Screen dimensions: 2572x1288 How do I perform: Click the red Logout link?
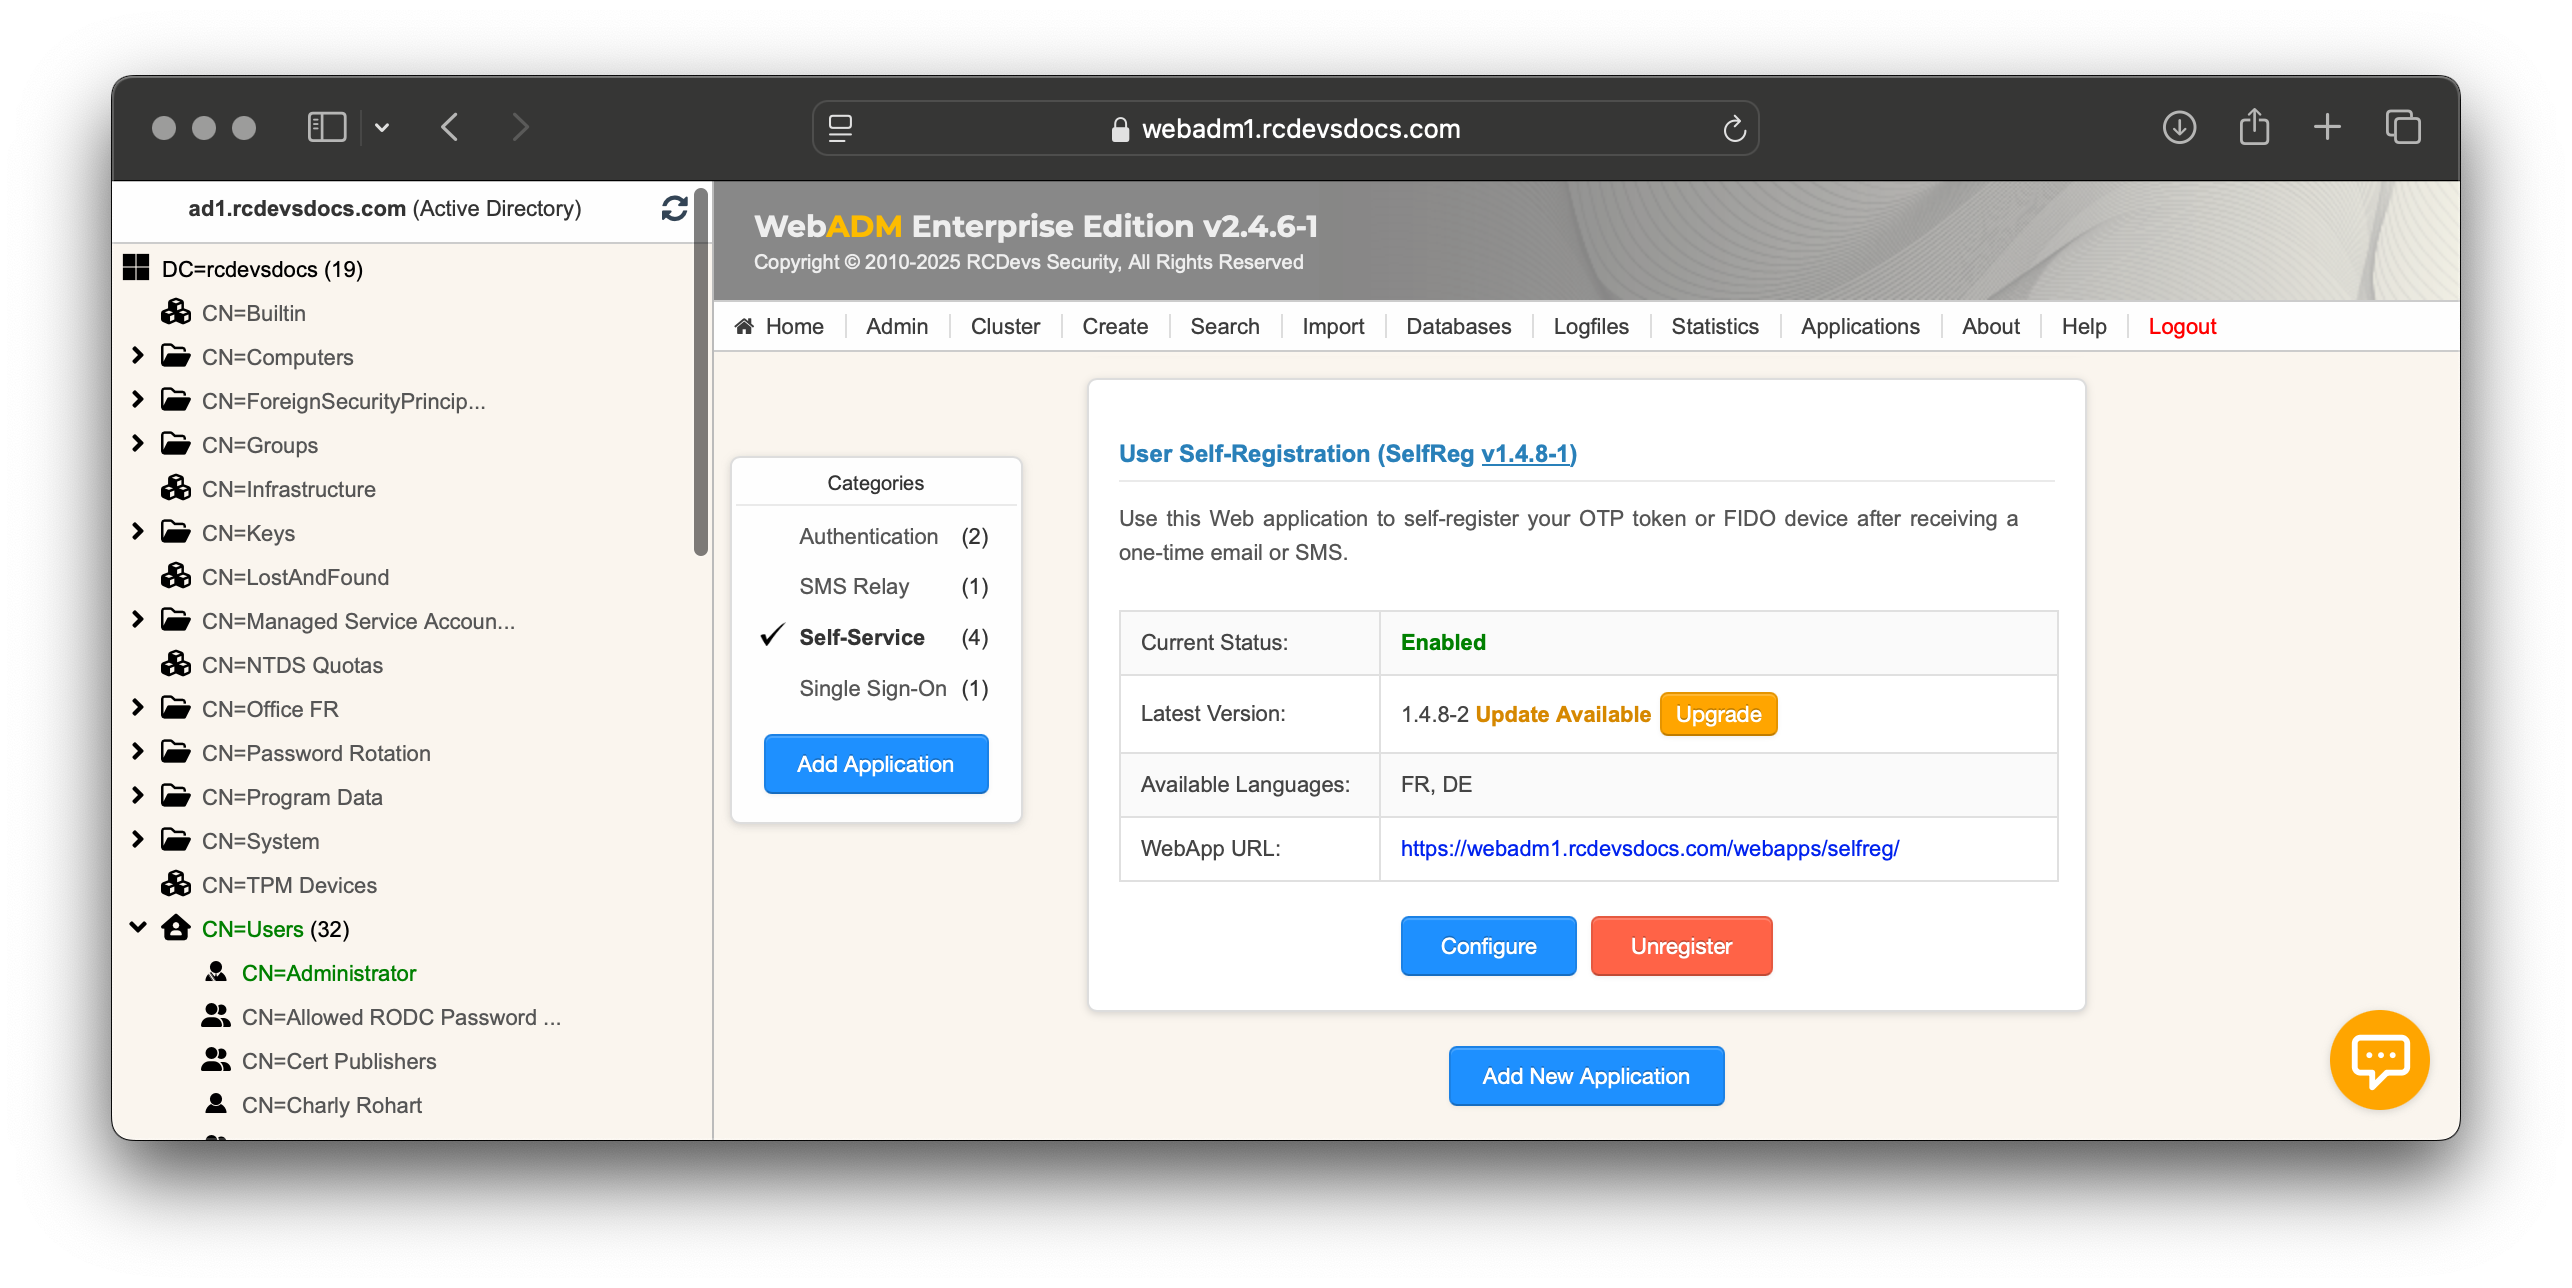pos(2182,326)
